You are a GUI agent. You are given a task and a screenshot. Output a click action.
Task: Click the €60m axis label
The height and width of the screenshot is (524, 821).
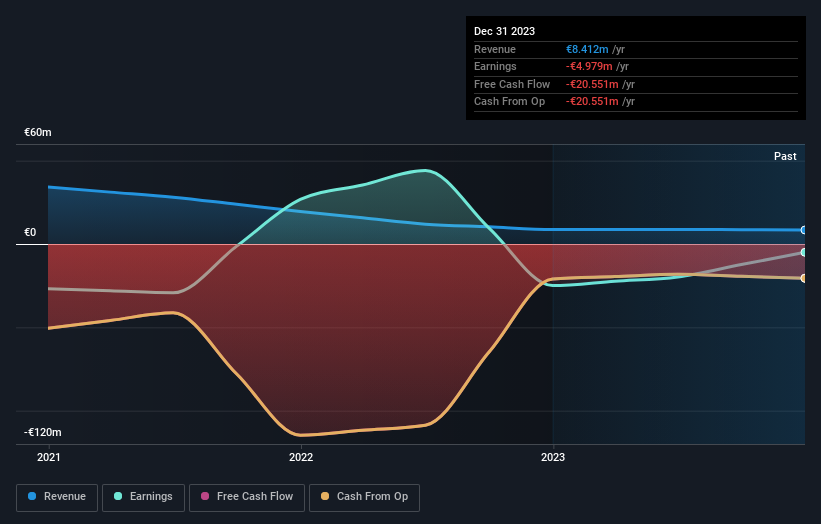[x=38, y=132]
